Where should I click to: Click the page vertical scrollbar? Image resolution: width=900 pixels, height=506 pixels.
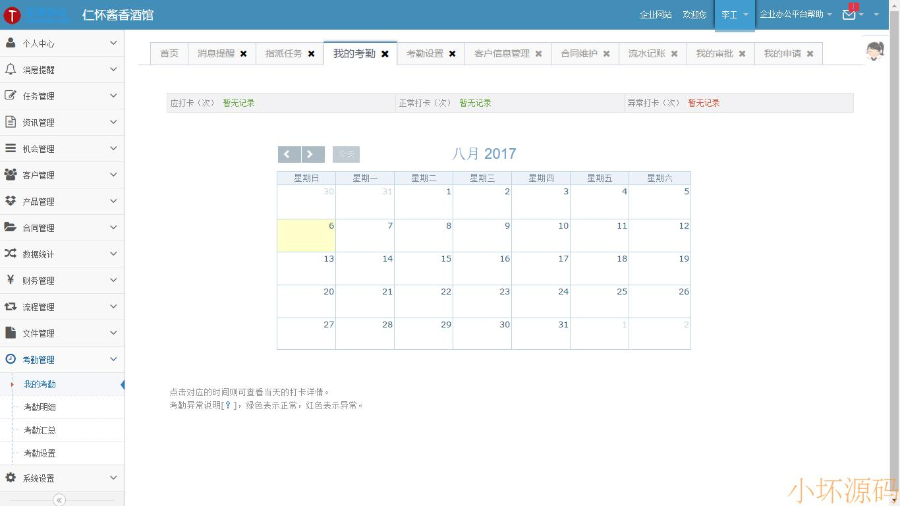click(894, 253)
